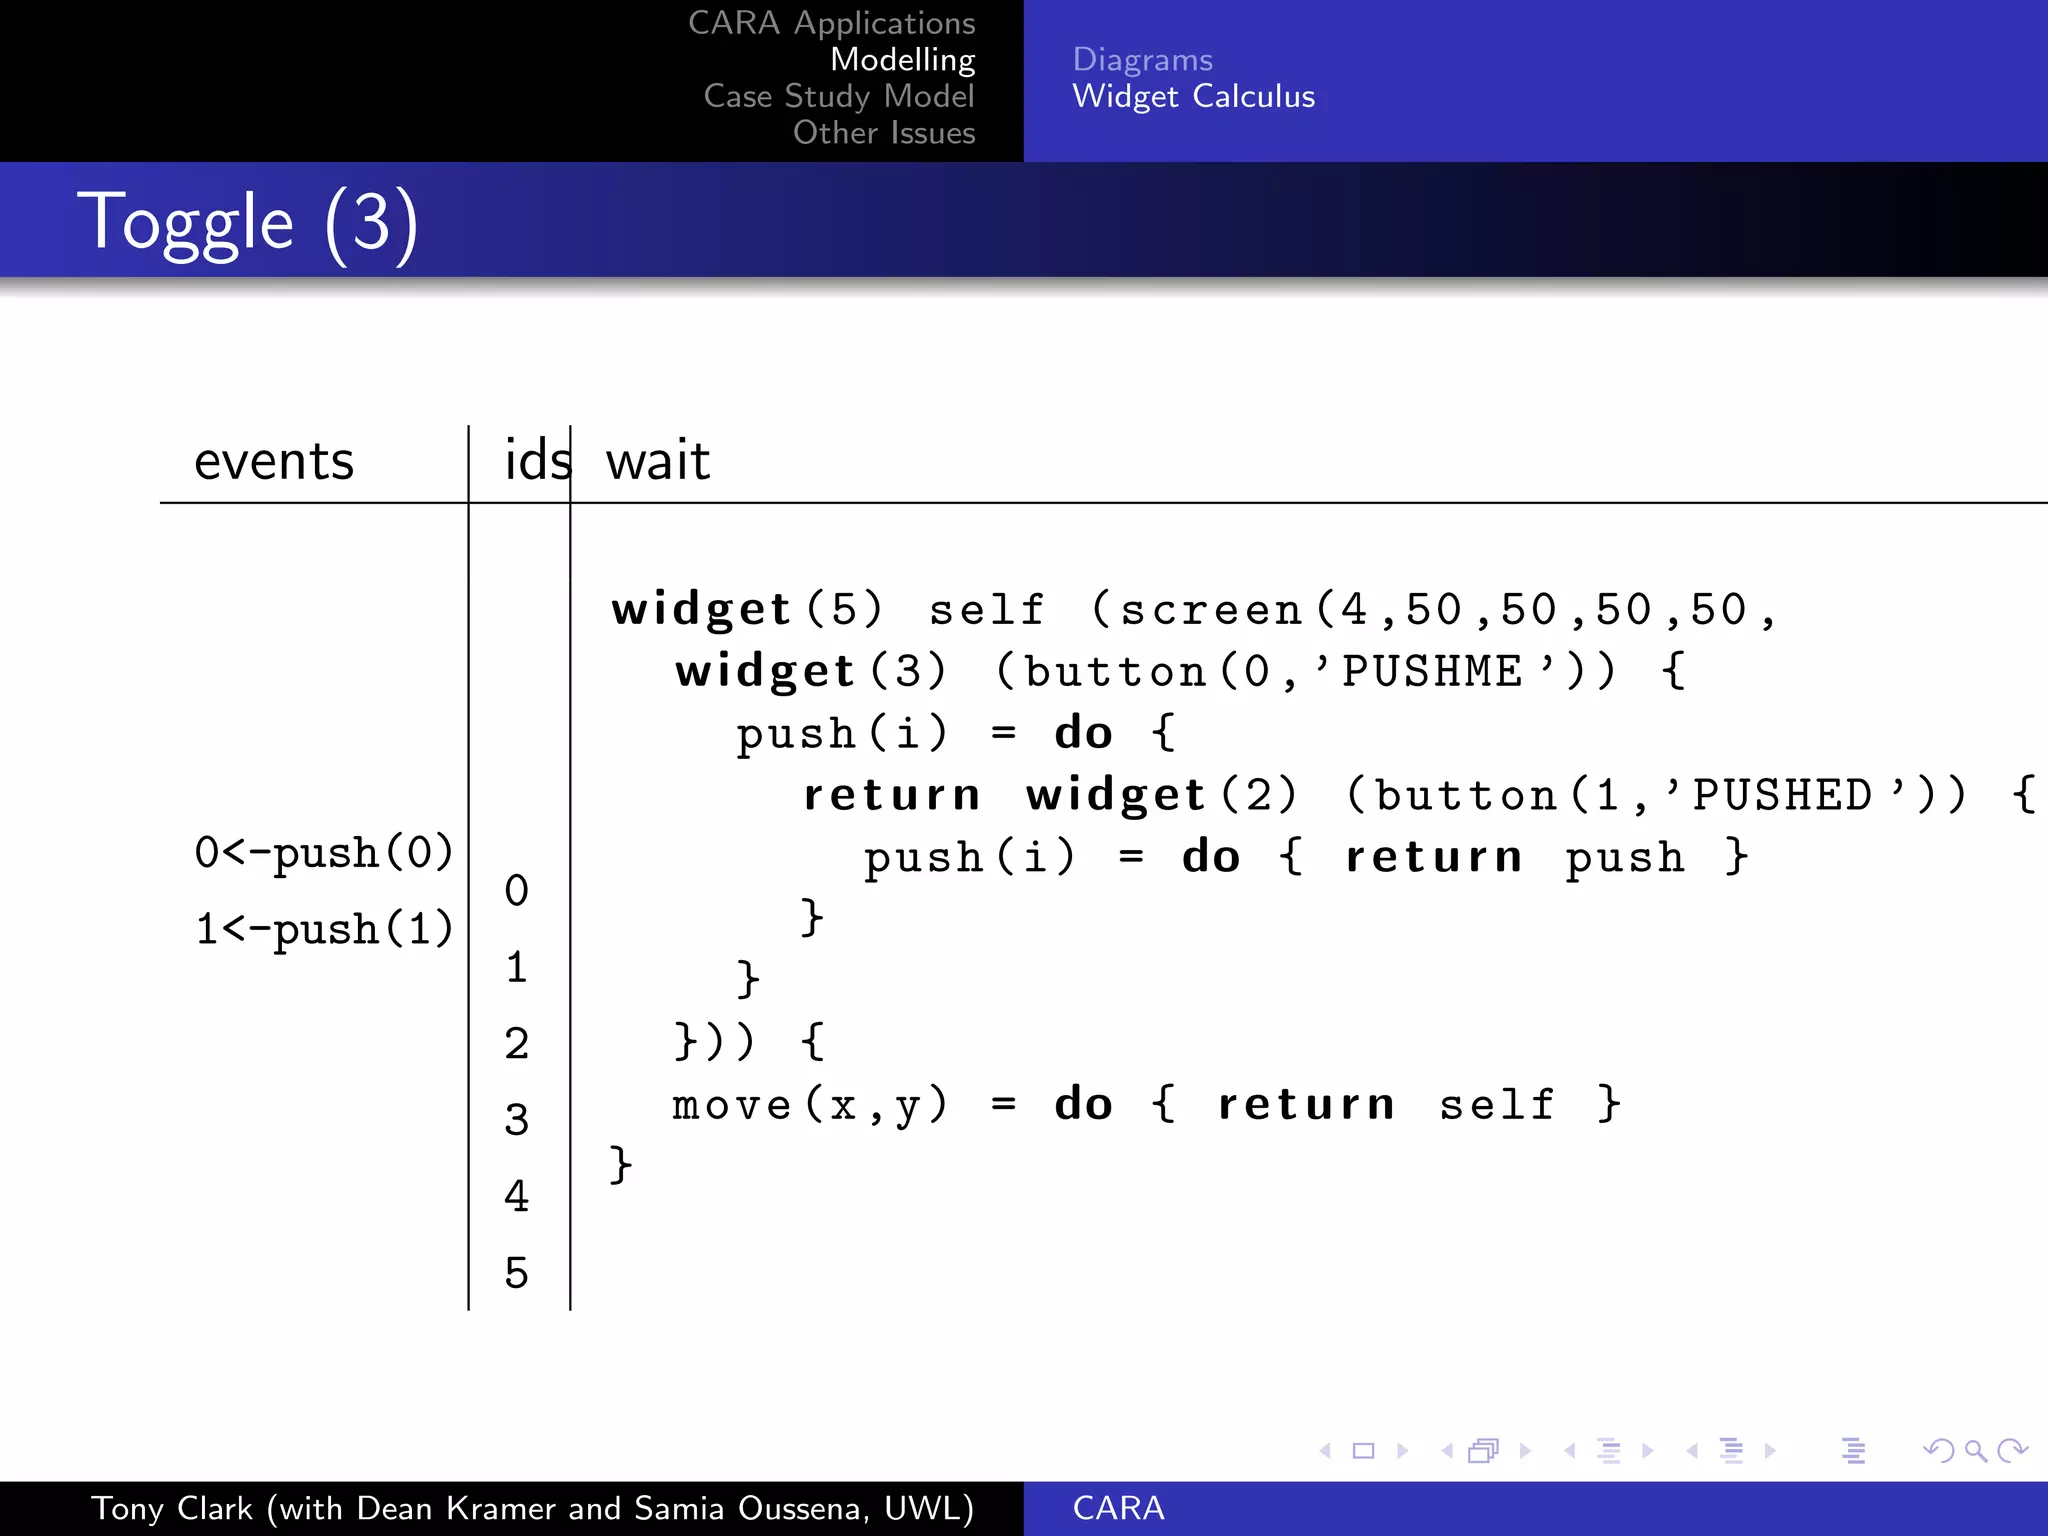This screenshot has width=2048, height=1536.
Task: Click the first 'push(i) = do {' line
Action: coord(956,733)
